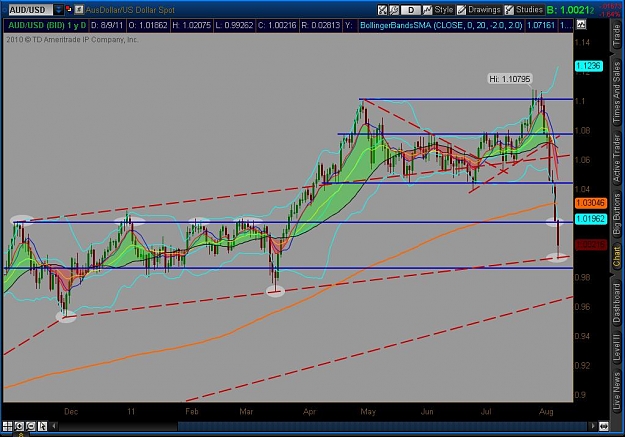Click the zoom-in icon beside the grid icon
The image size is (625, 437).
pyautogui.click(x=19, y=426)
